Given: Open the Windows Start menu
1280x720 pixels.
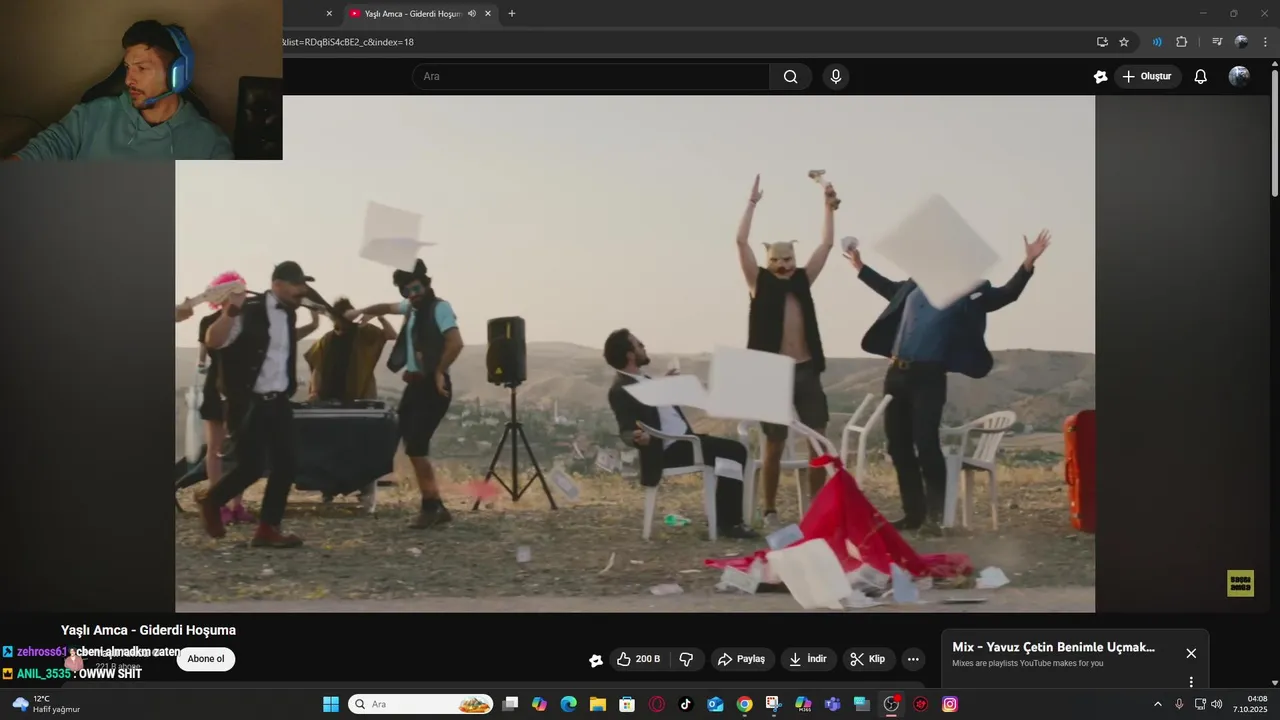Looking at the screenshot, I should click(331, 704).
